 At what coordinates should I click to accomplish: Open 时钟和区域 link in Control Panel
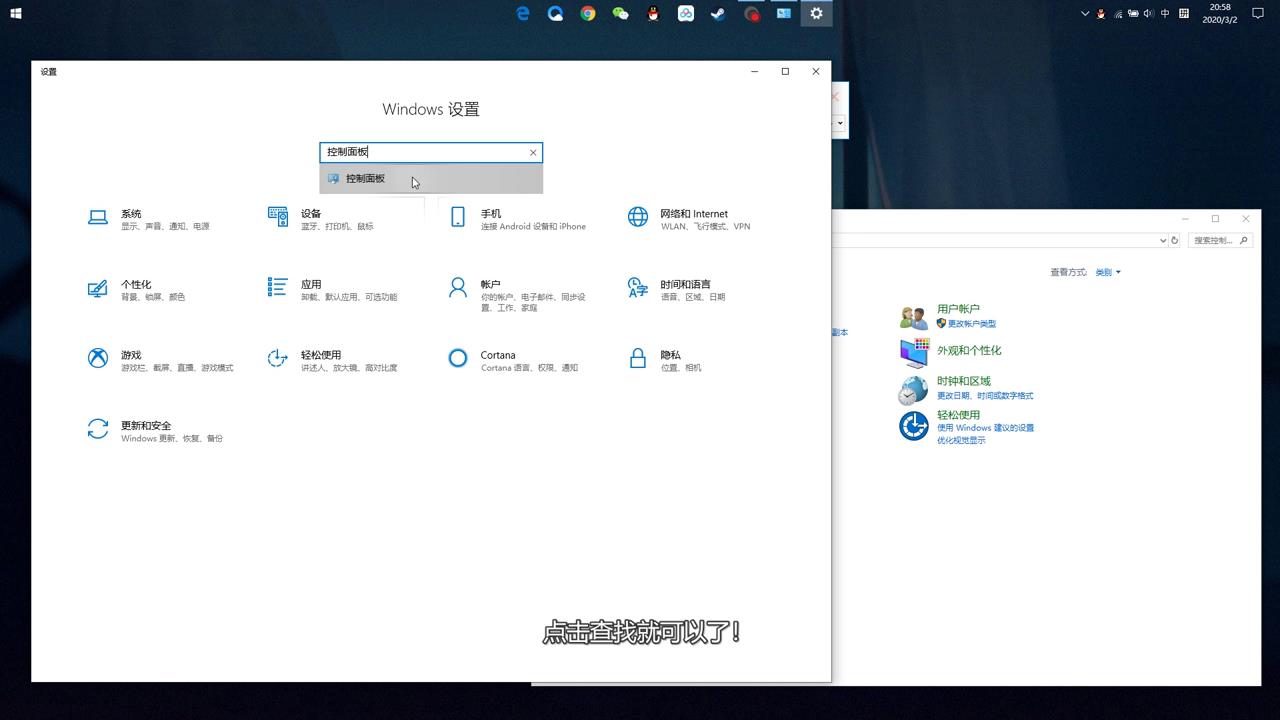coord(963,381)
